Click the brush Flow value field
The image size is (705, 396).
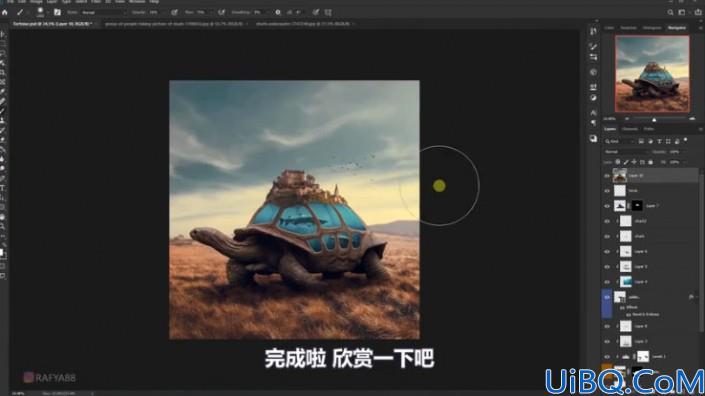coord(200,13)
